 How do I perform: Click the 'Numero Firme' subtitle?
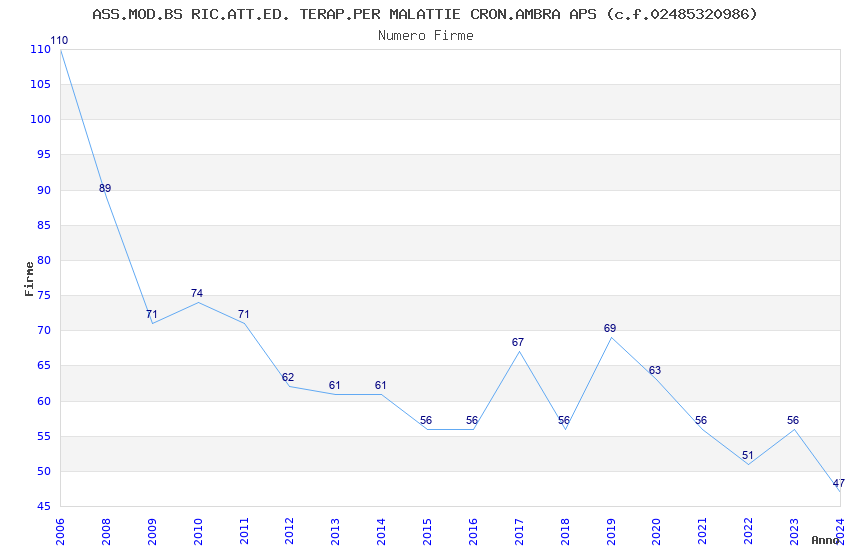[425, 35]
